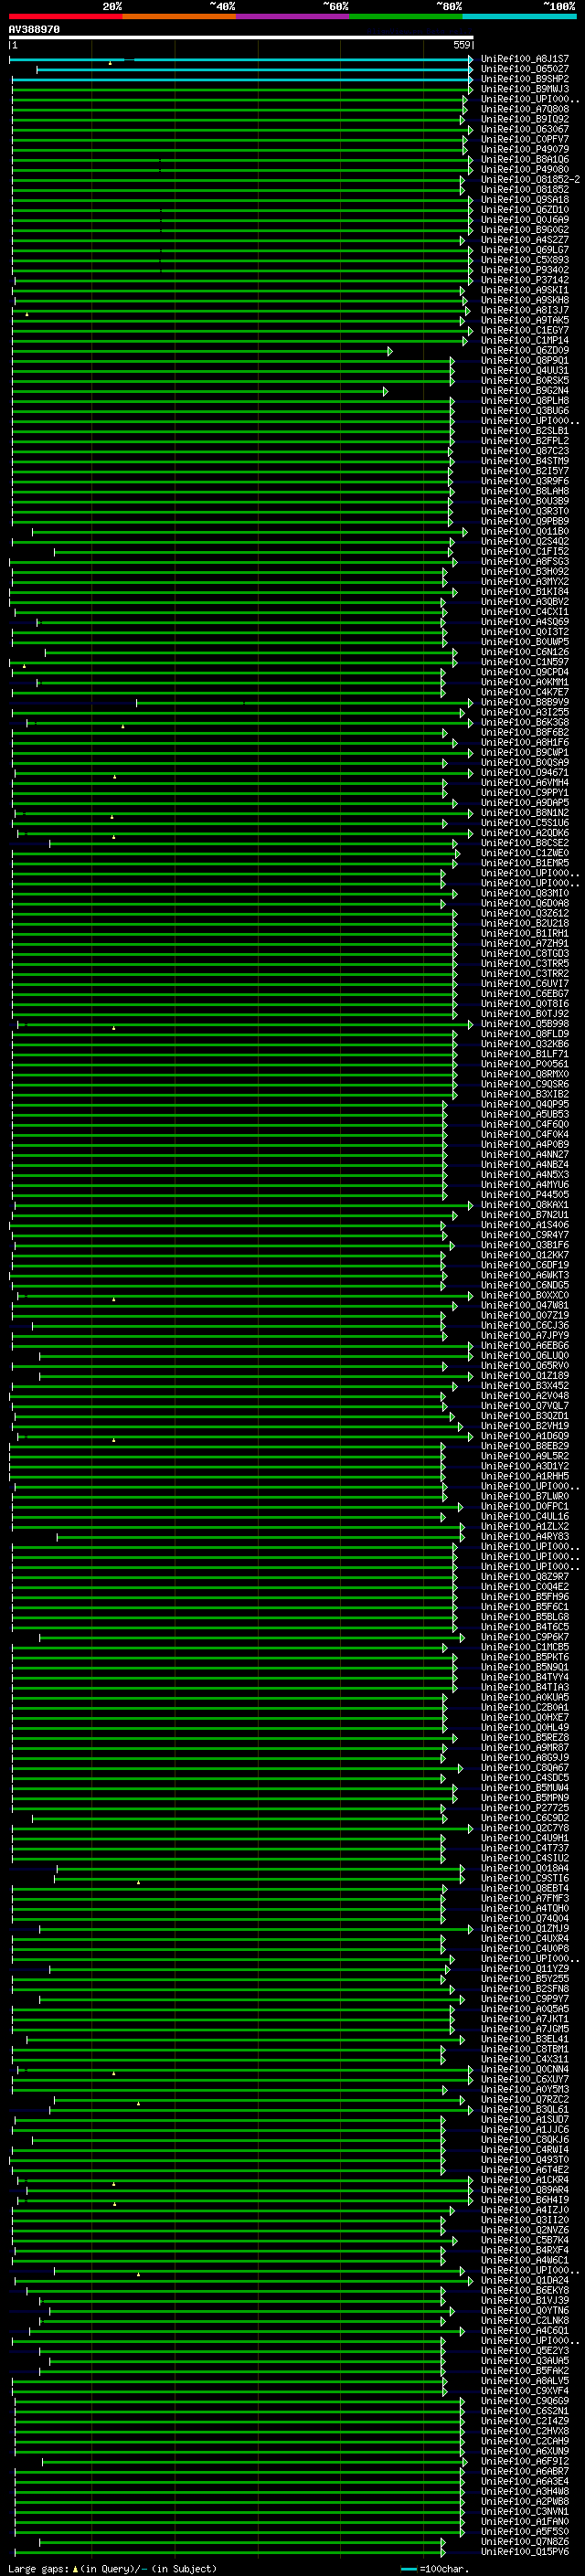Click label UniRef100_Q8PLH8
The image size is (585, 2576).
click(x=525, y=401)
